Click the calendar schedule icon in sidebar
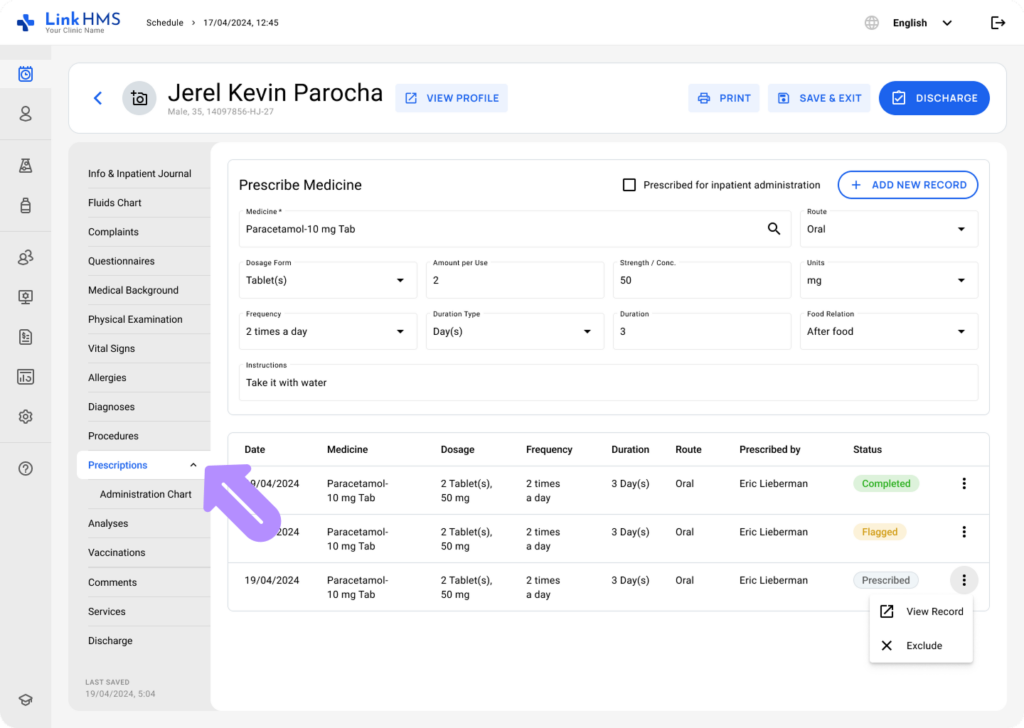Screen dimensions: 1024x728 point(25,74)
